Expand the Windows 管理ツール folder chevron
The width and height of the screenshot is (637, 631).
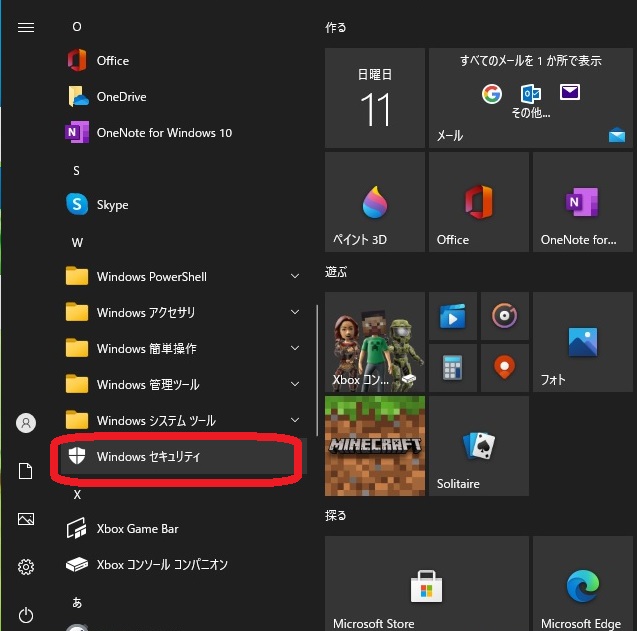coord(295,384)
